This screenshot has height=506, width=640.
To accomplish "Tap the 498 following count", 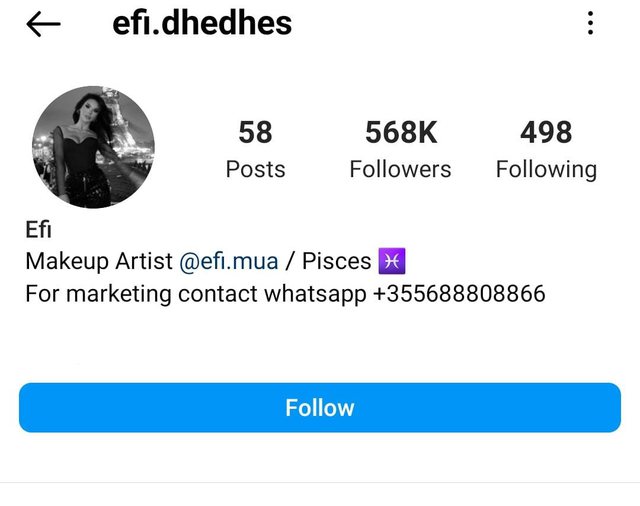I will (x=546, y=132).
